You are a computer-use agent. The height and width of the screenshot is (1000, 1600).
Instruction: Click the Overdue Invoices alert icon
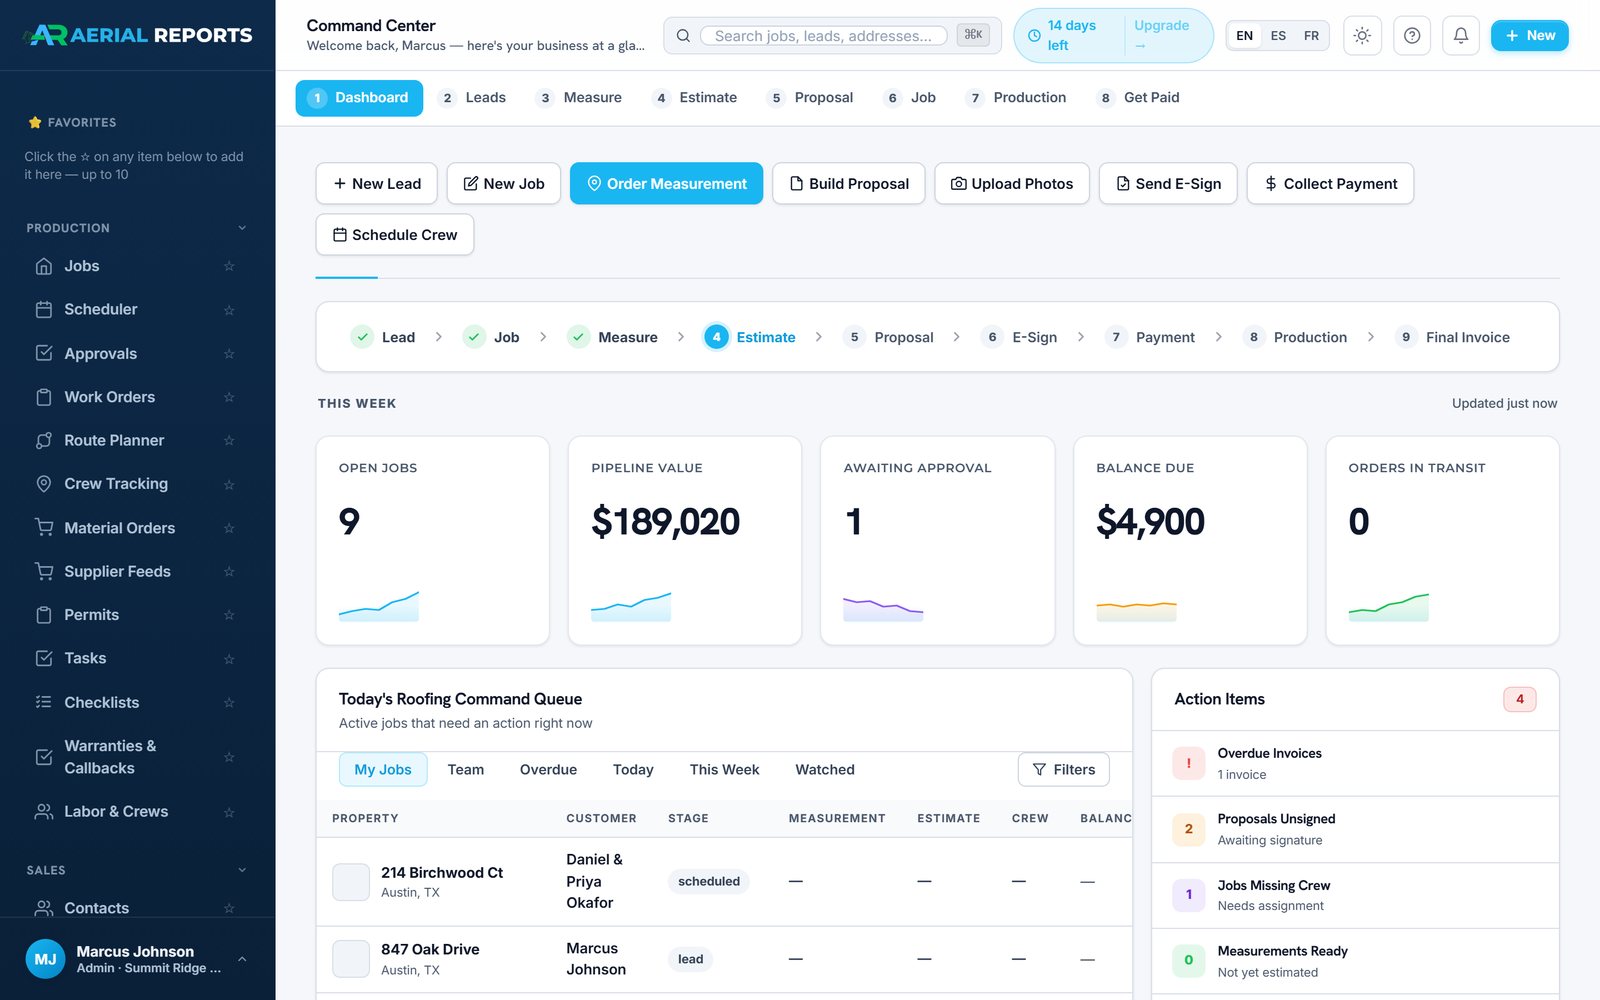[x=1188, y=764]
